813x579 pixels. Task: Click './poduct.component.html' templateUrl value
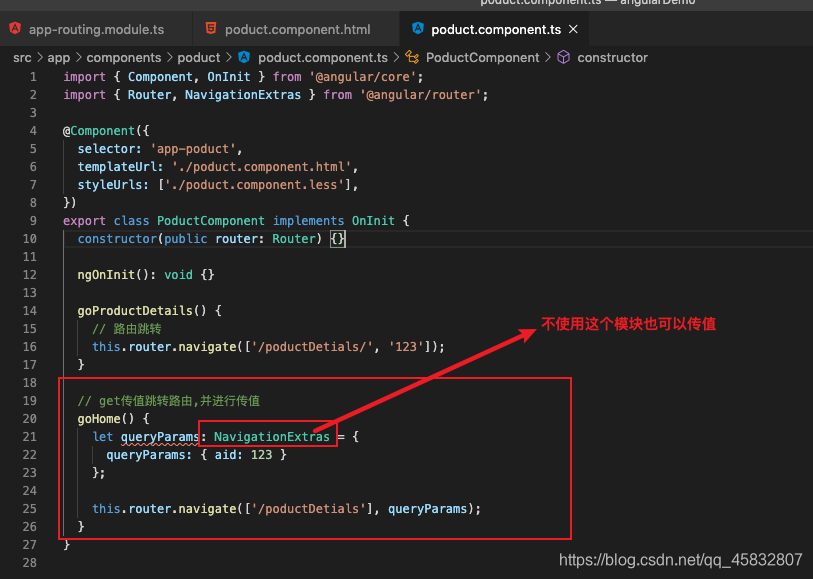[262, 167]
